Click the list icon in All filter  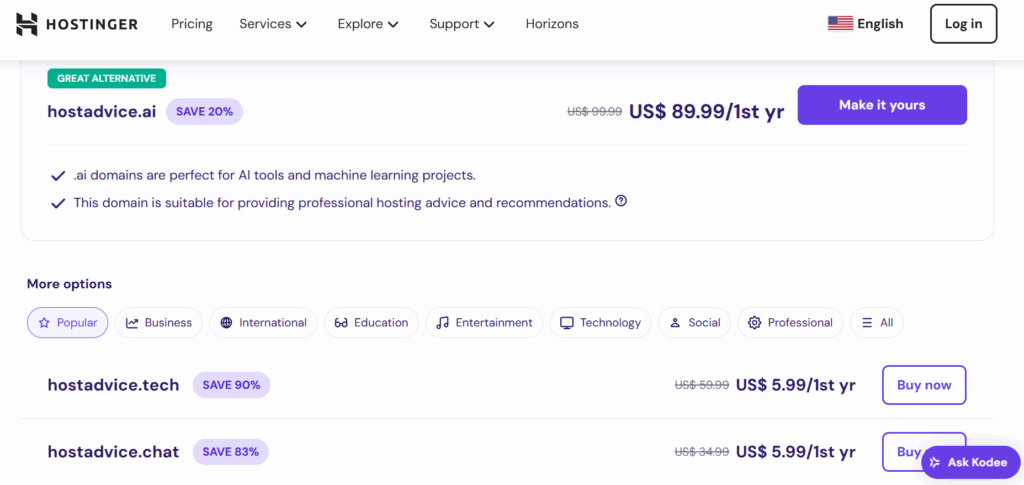pos(867,322)
